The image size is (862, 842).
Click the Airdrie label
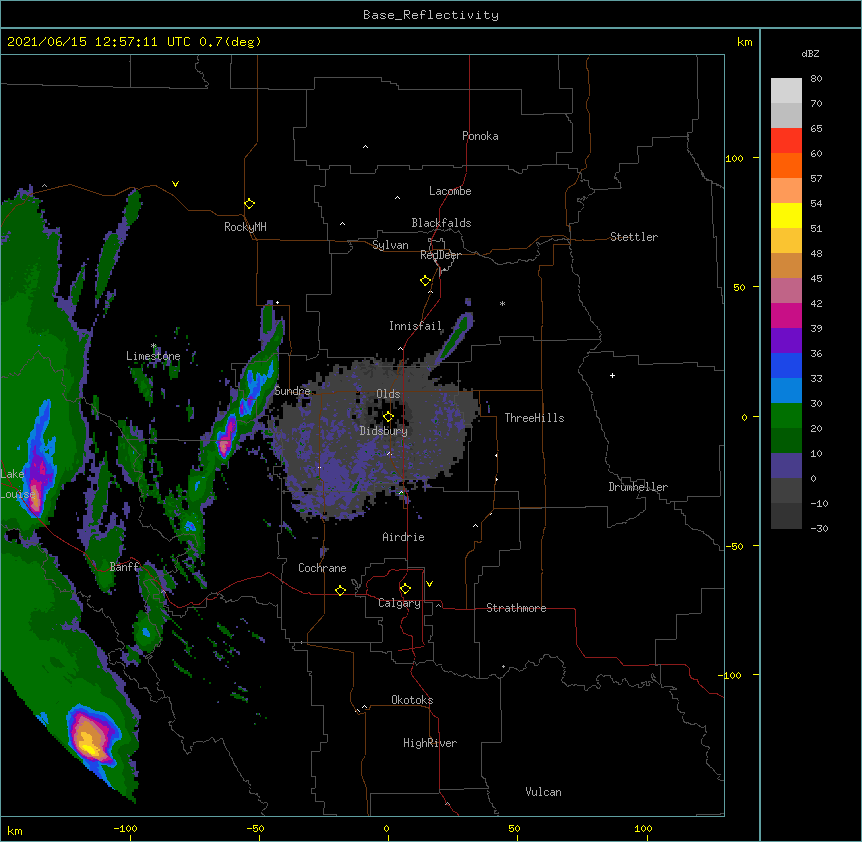[x=404, y=537]
